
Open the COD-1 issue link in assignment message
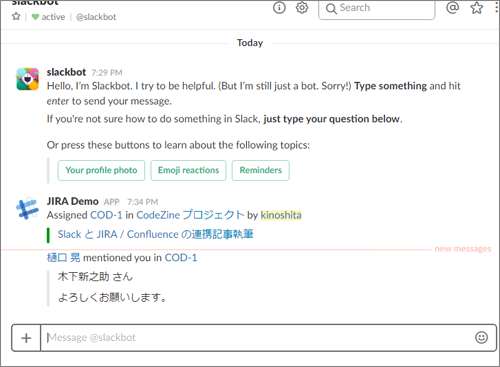[106, 215]
